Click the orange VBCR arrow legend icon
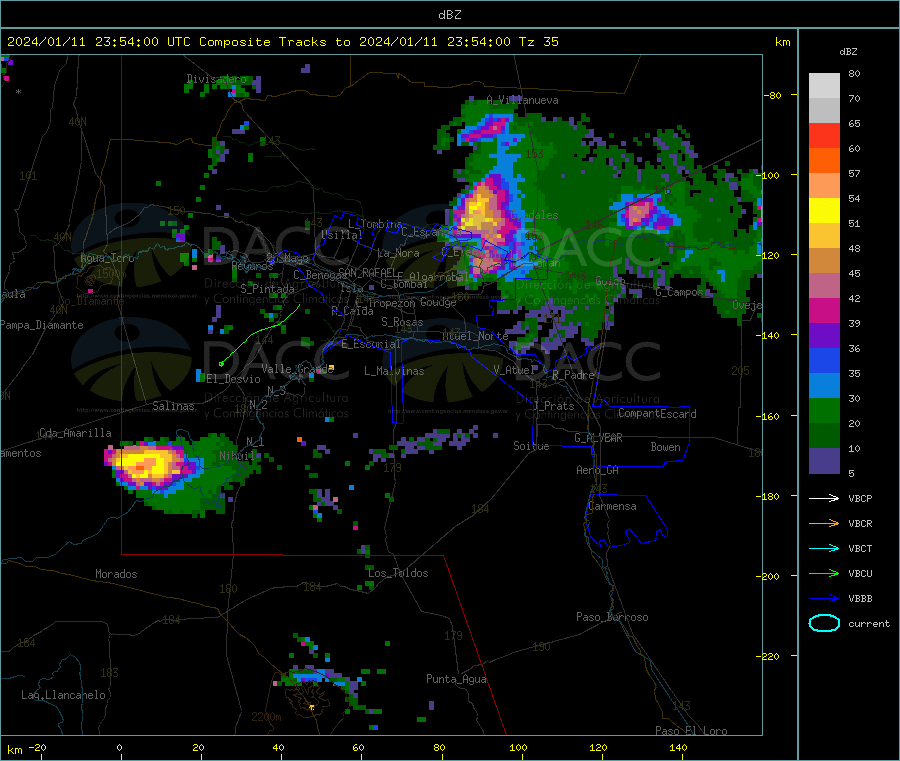This screenshot has height=761, width=900. 824,523
